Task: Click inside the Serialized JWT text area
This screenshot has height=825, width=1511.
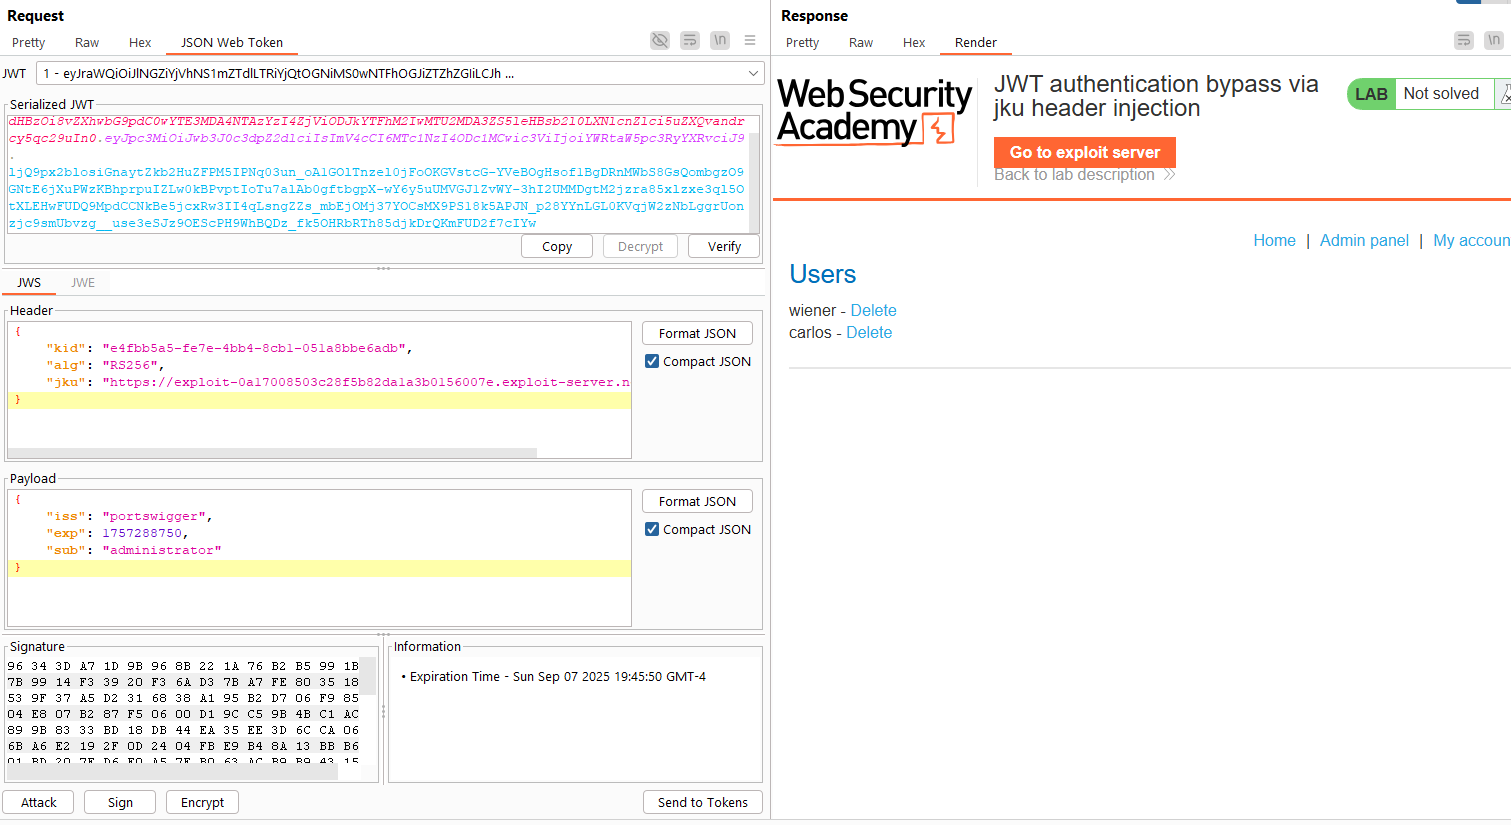Action: [x=380, y=174]
